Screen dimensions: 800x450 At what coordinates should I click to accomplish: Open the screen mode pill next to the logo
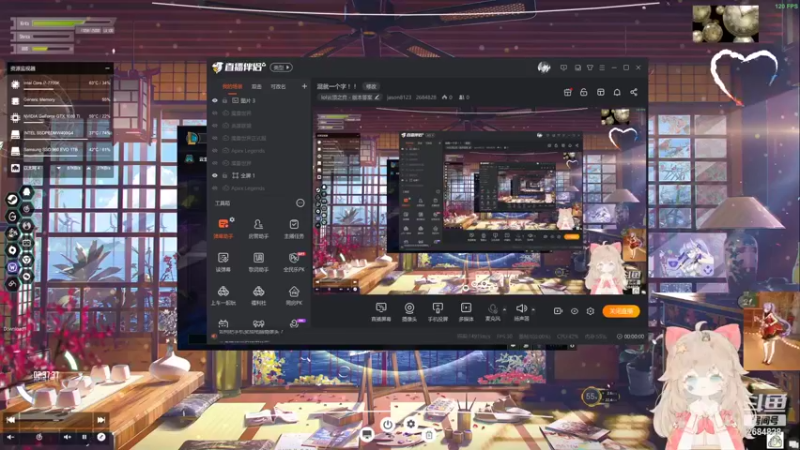[x=281, y=67]
